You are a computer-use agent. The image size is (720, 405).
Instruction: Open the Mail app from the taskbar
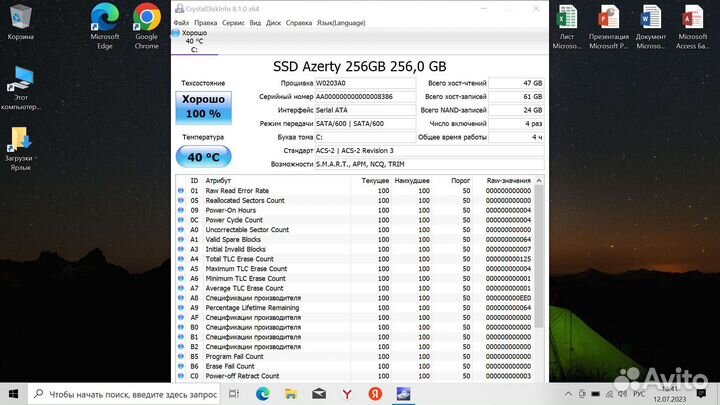(x=319, y=394)
